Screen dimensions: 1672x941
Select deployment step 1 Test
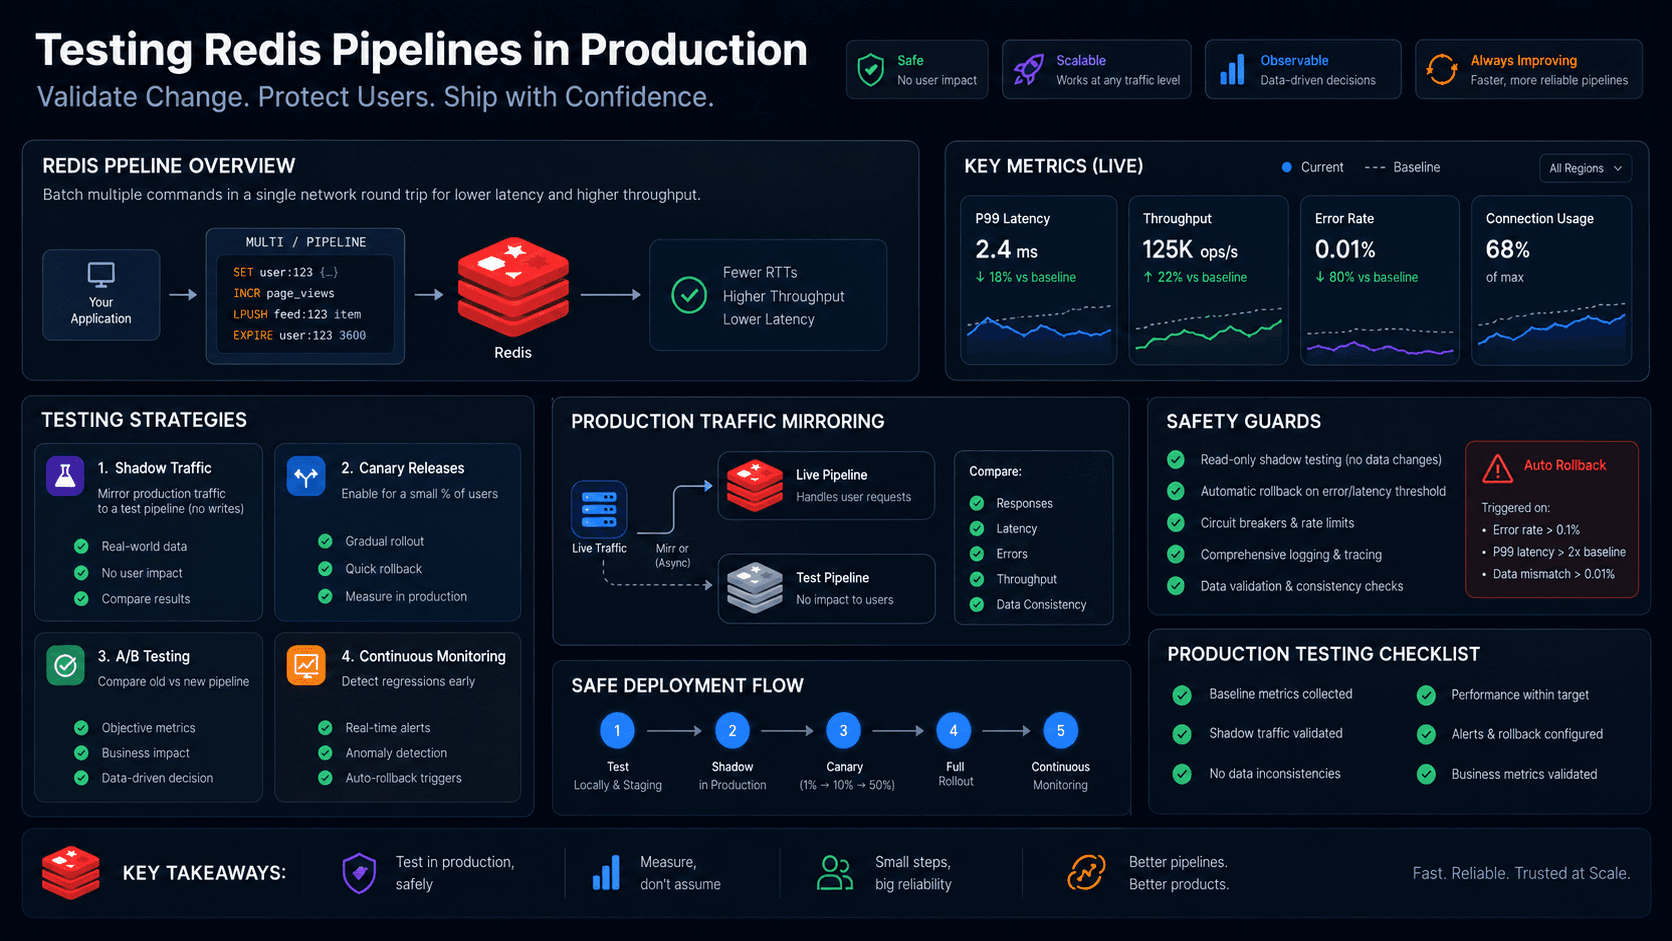click(x=617, y=731)
